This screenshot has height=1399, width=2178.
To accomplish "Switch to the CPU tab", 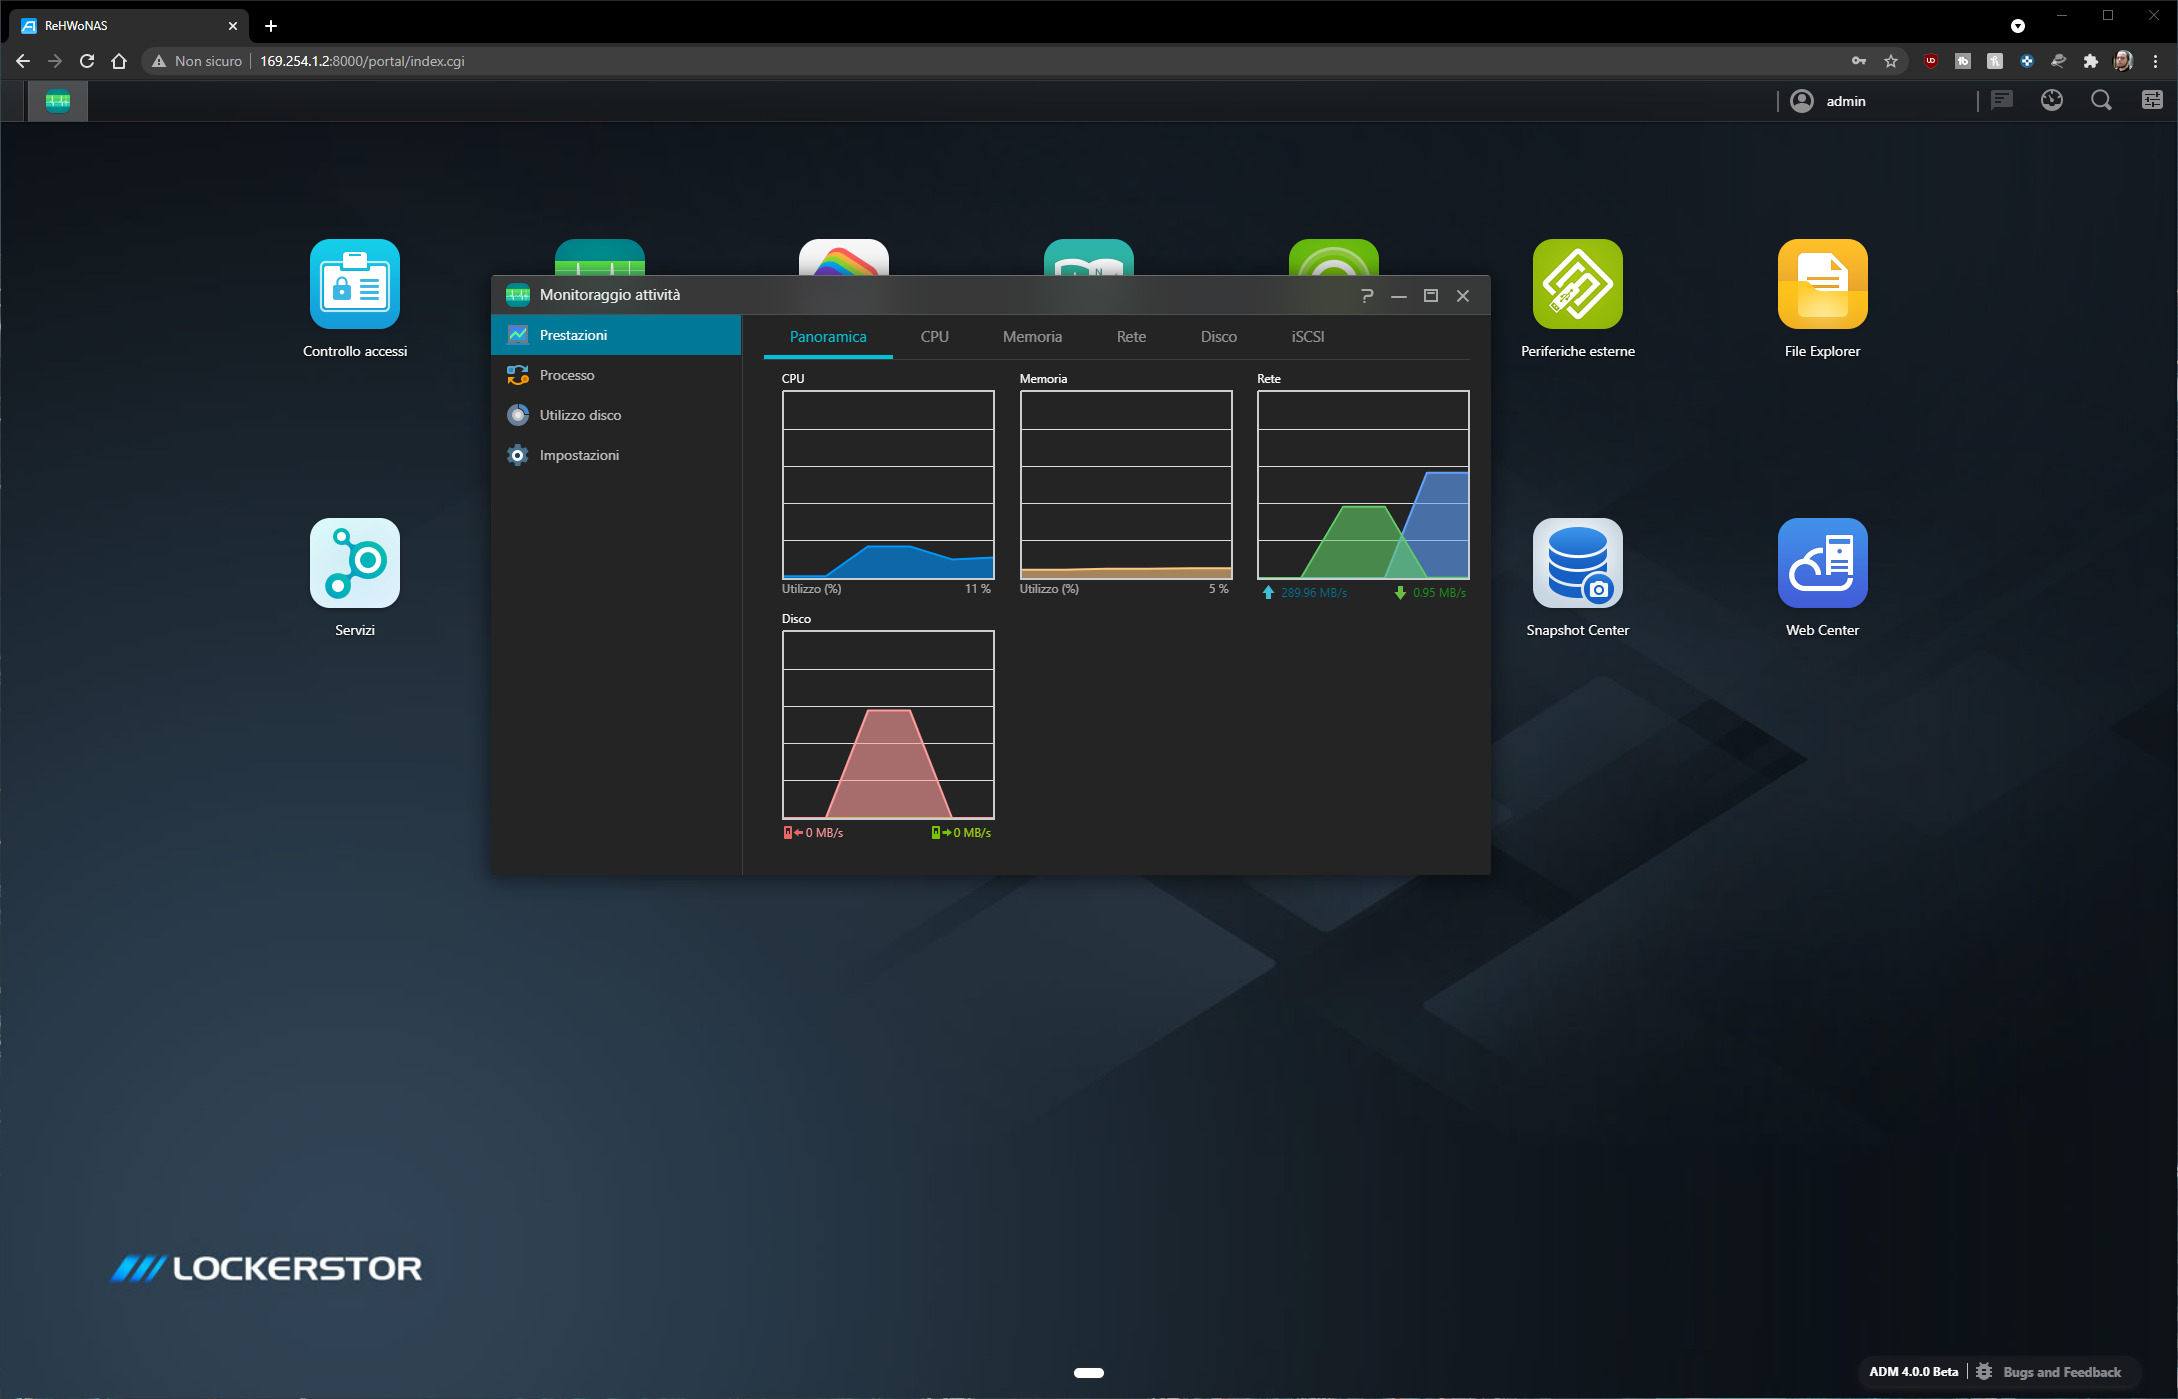I will pyautogui.click(x=934, y=337).
